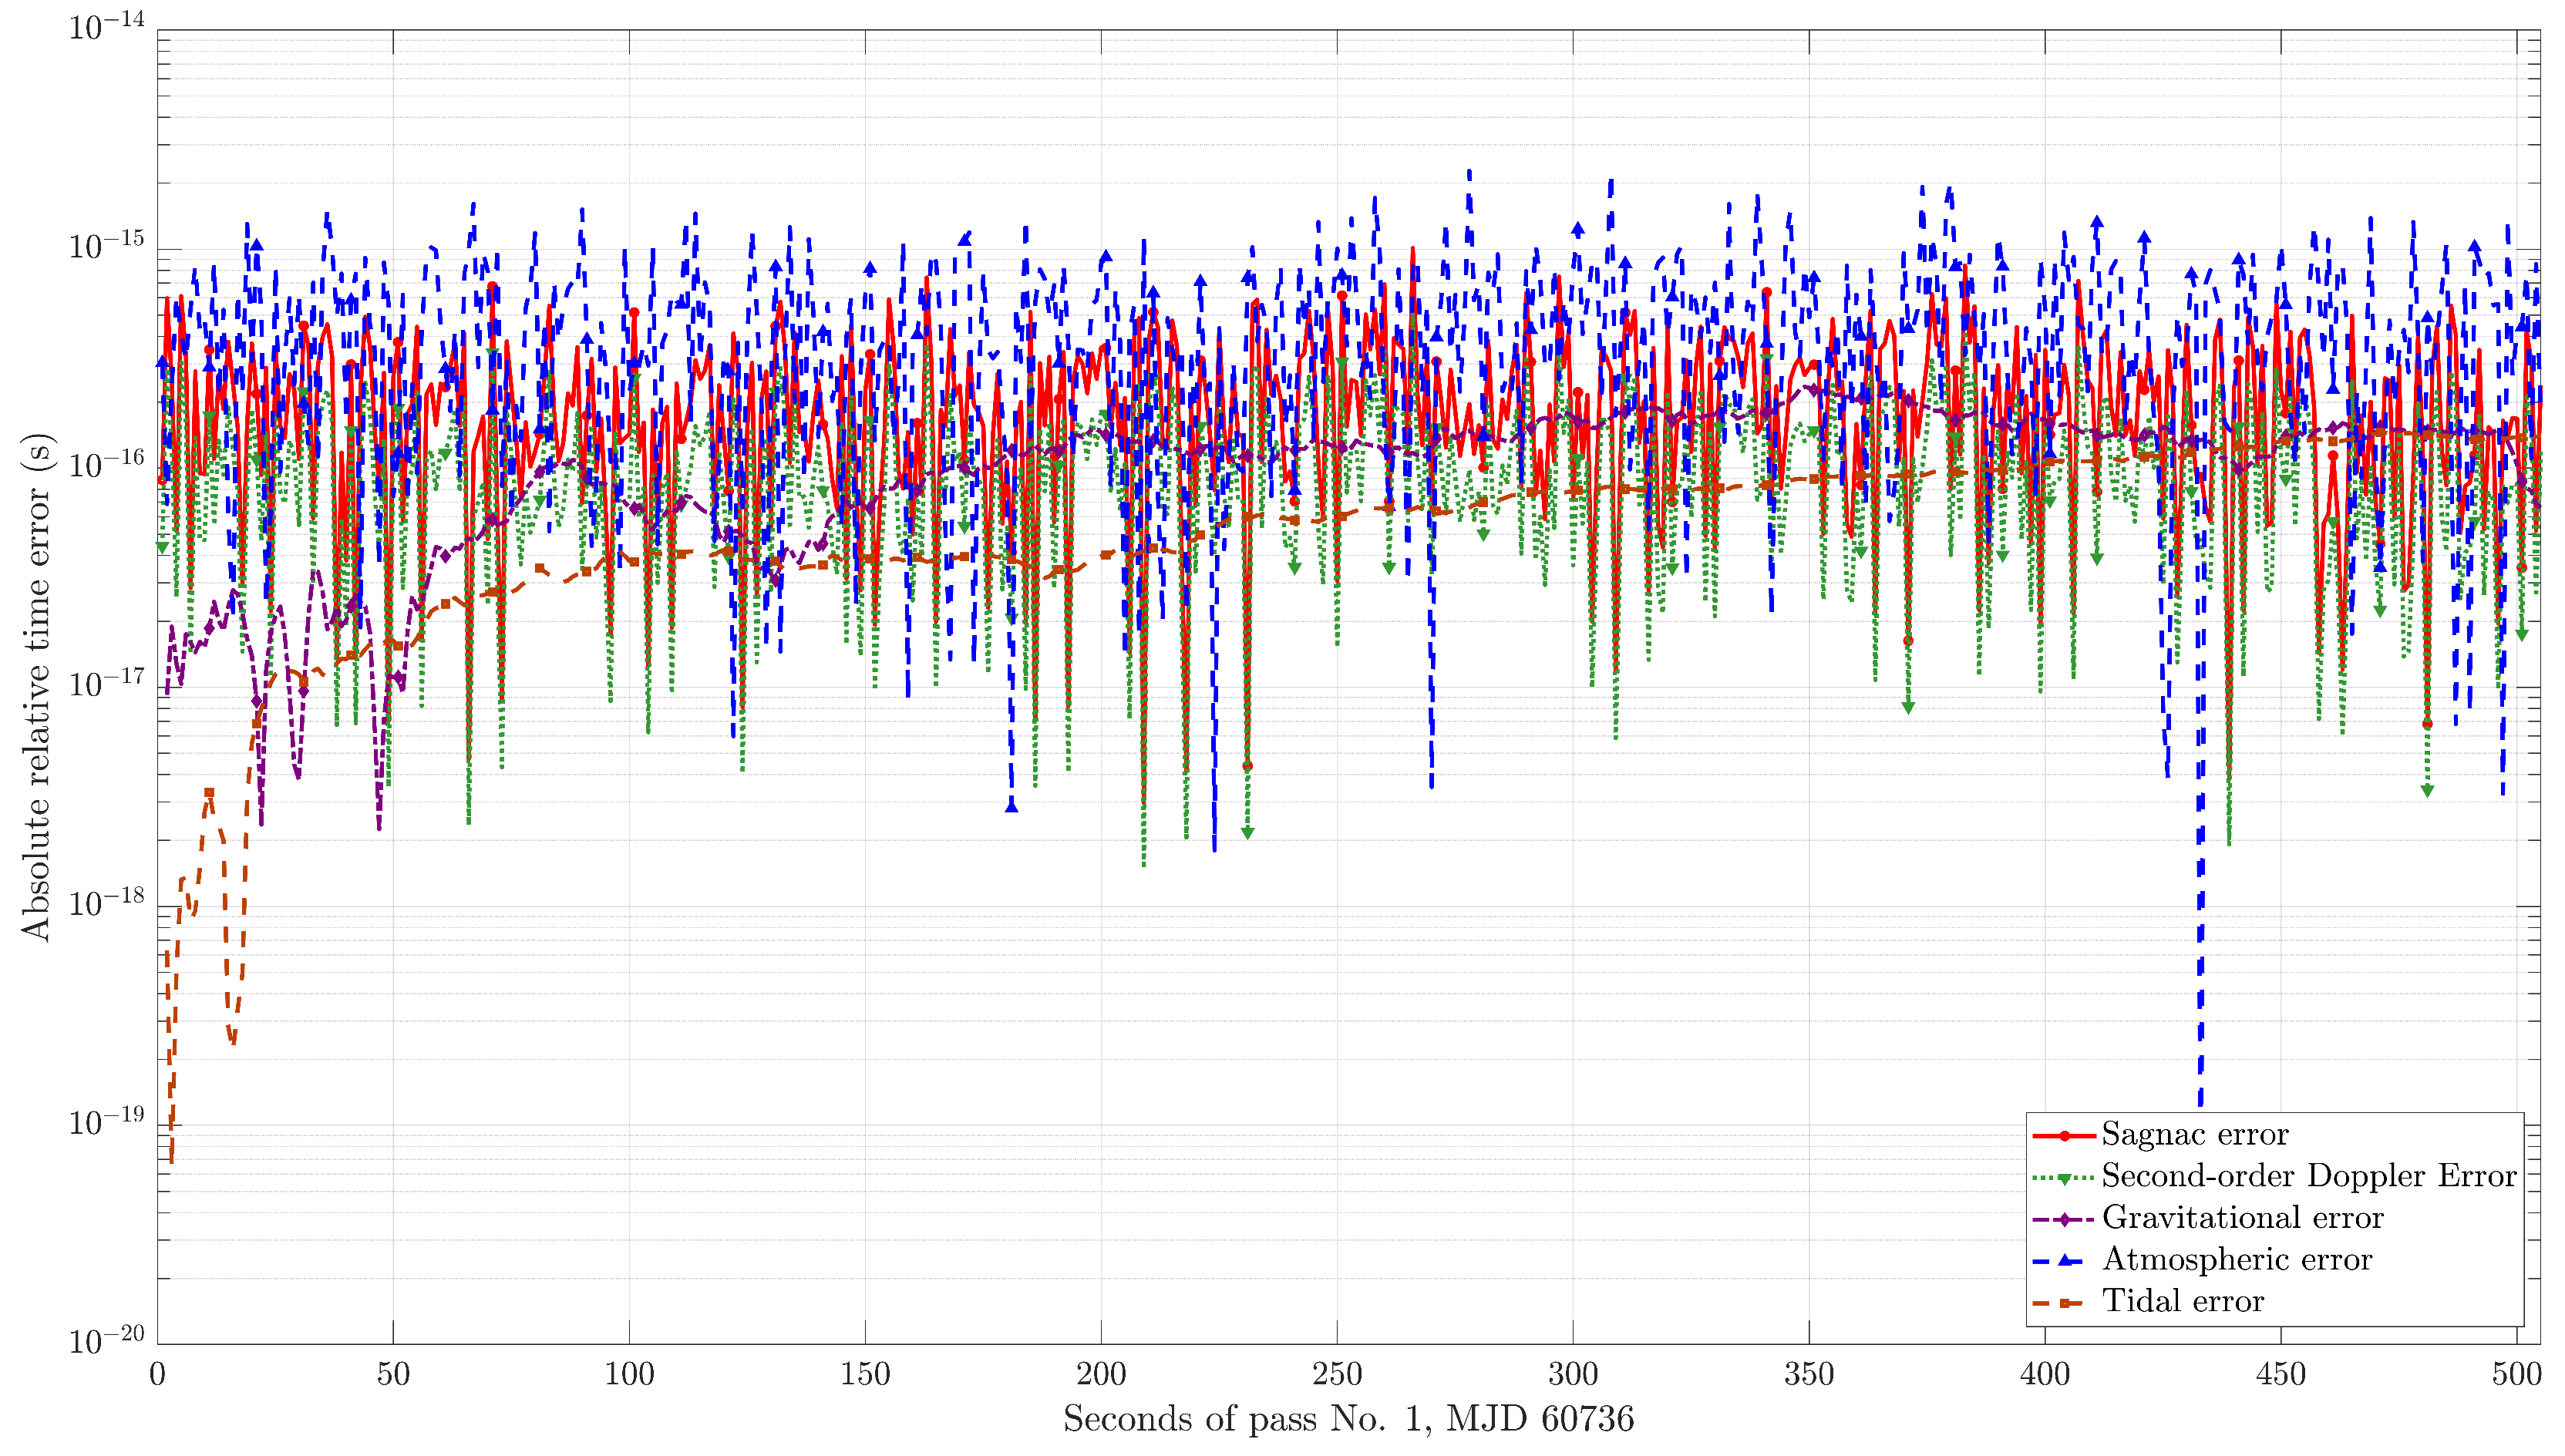Select the Gravitational error legend text

coord(2242,1218)
